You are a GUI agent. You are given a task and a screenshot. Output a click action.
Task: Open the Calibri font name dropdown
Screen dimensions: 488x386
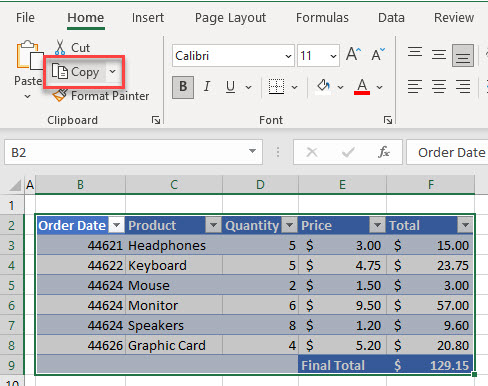click(288, 56)
